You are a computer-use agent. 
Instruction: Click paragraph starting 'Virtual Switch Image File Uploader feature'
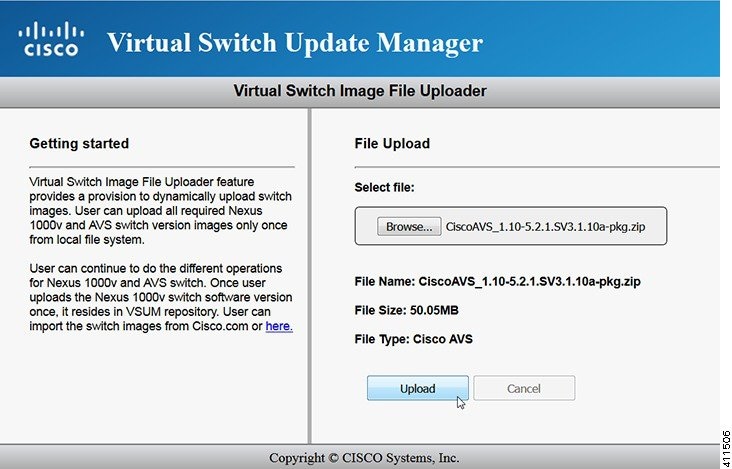tap(161, 211)
